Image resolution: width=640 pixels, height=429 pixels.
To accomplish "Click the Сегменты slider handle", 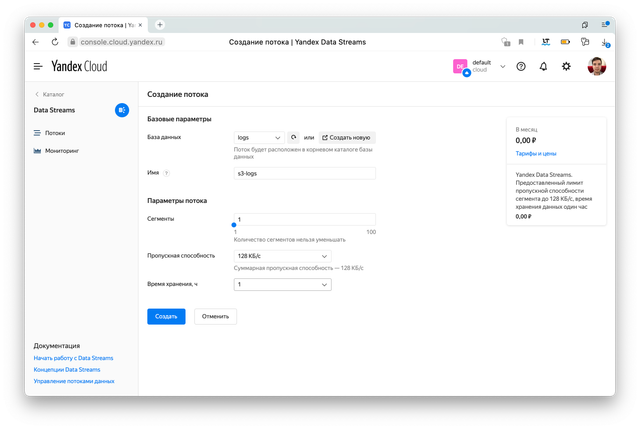I will click(234, 226).
